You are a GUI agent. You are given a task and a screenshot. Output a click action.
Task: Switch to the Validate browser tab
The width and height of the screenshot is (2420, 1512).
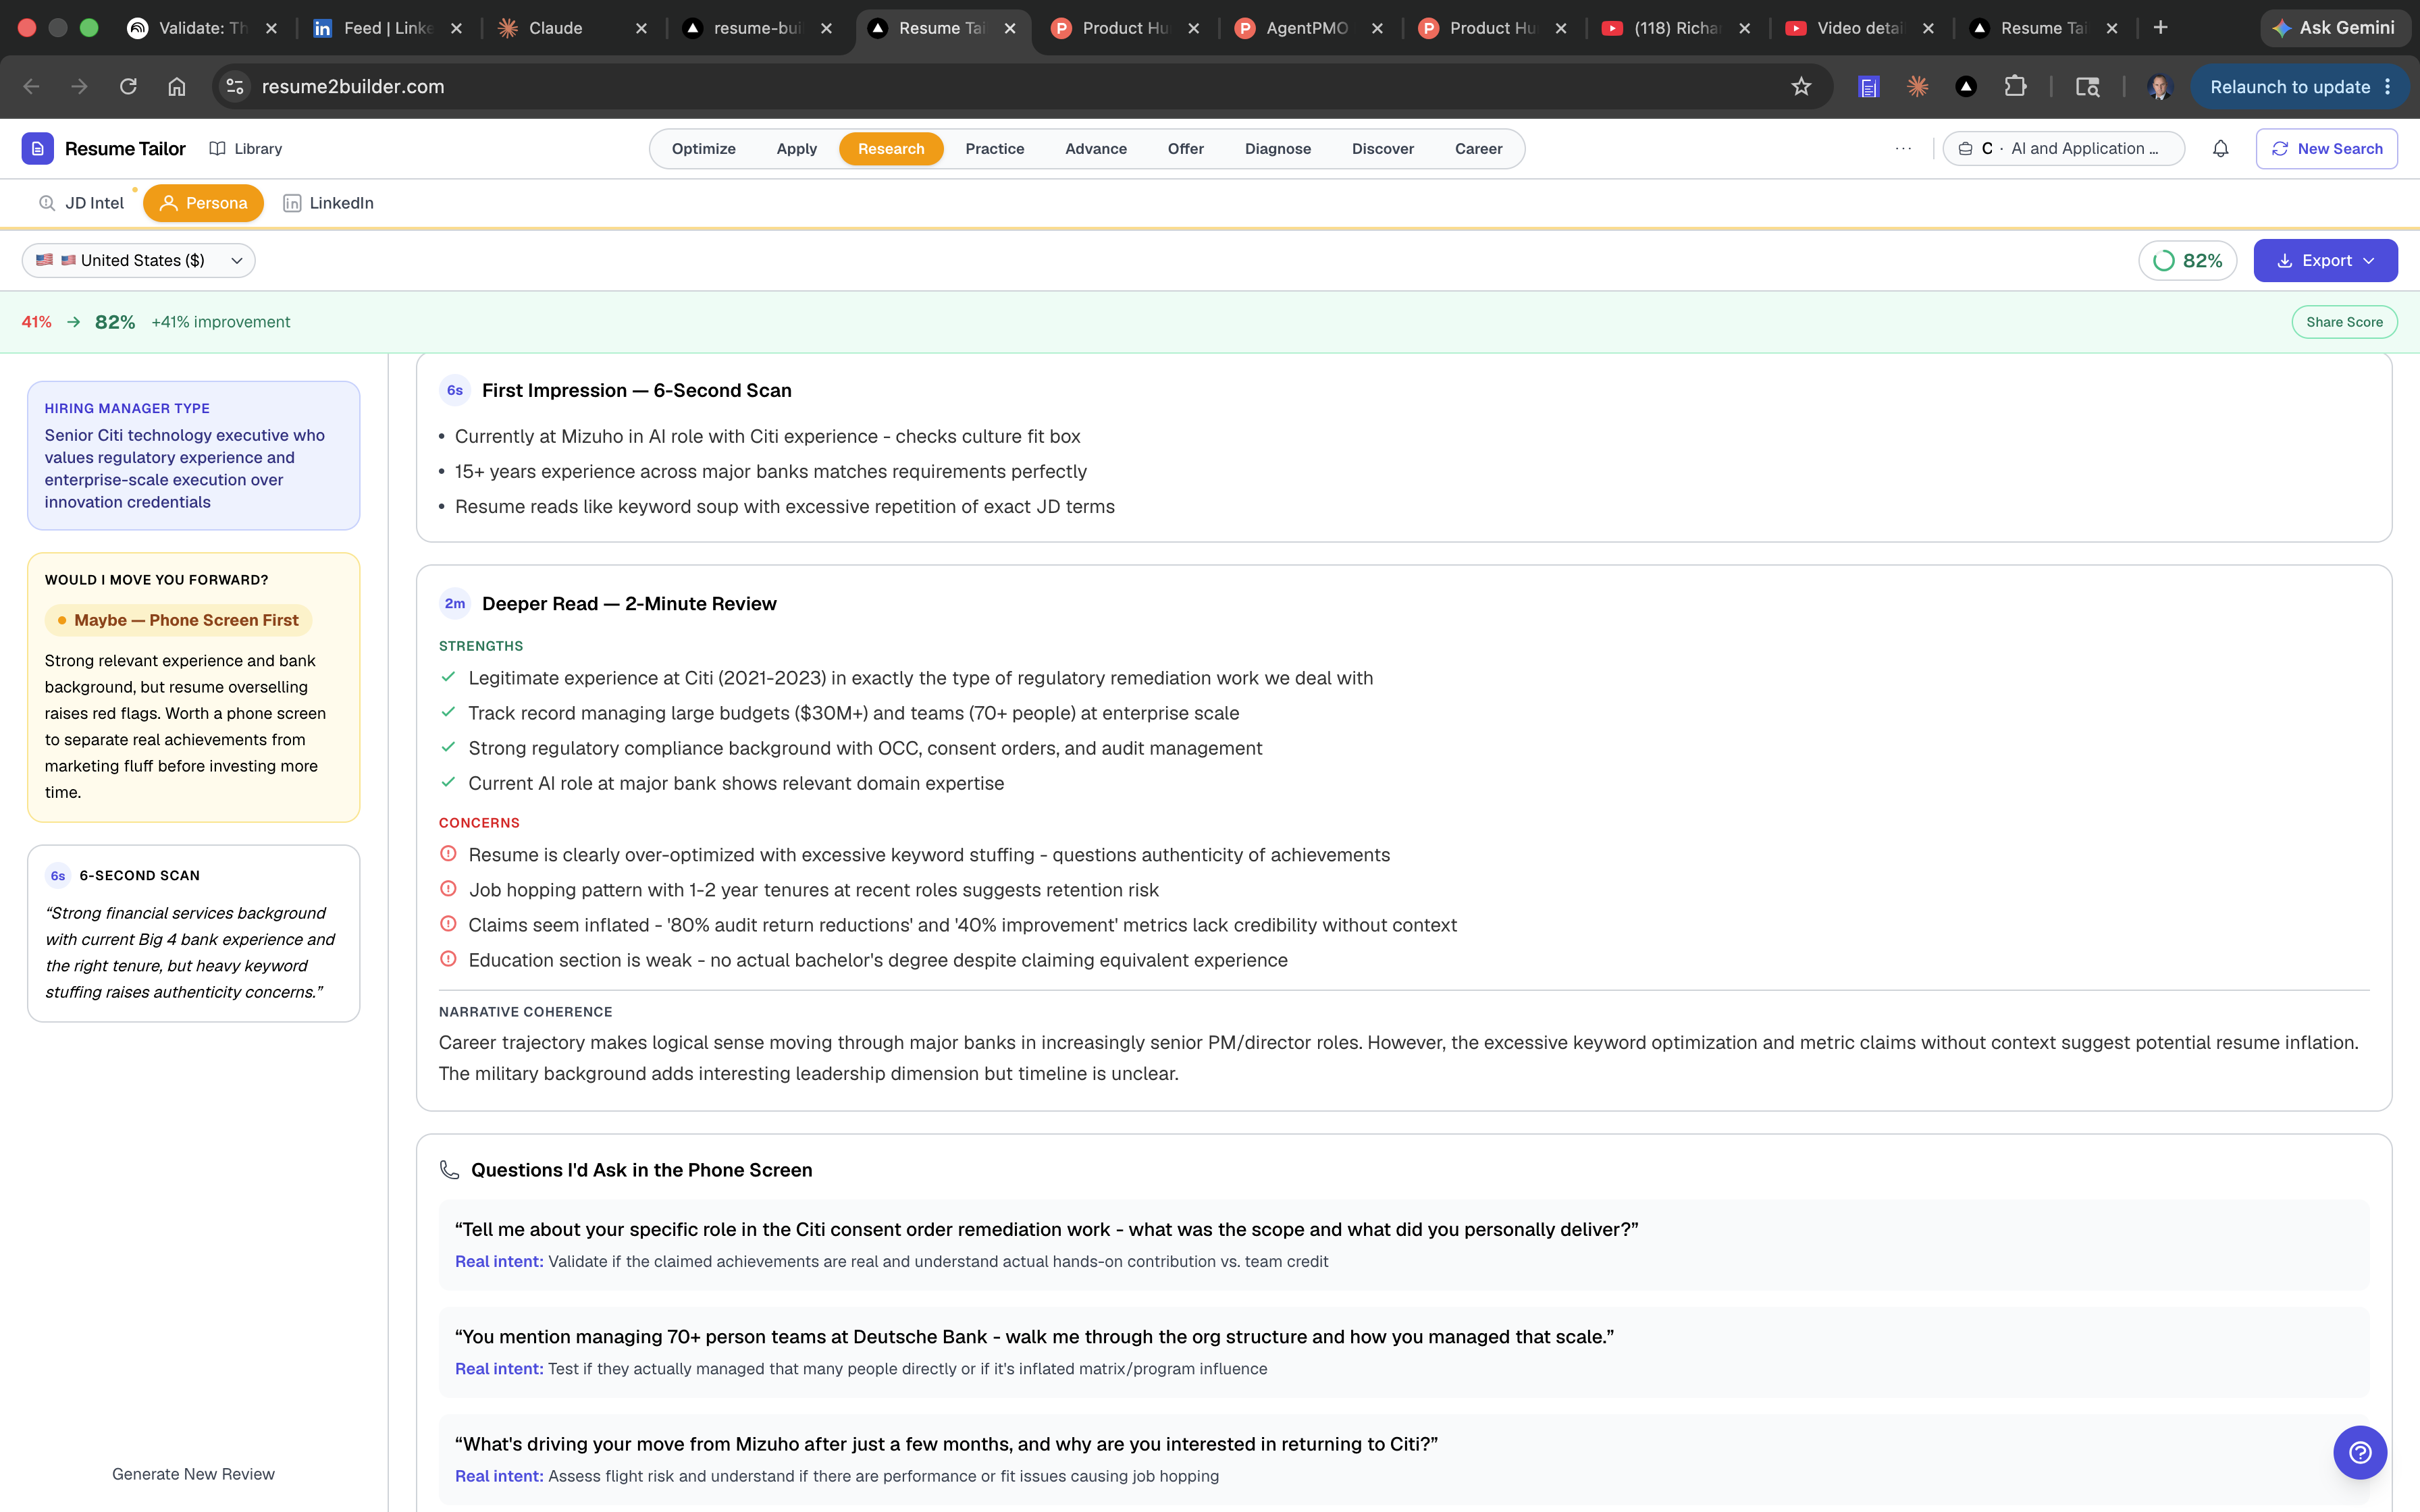pos(203,28)
